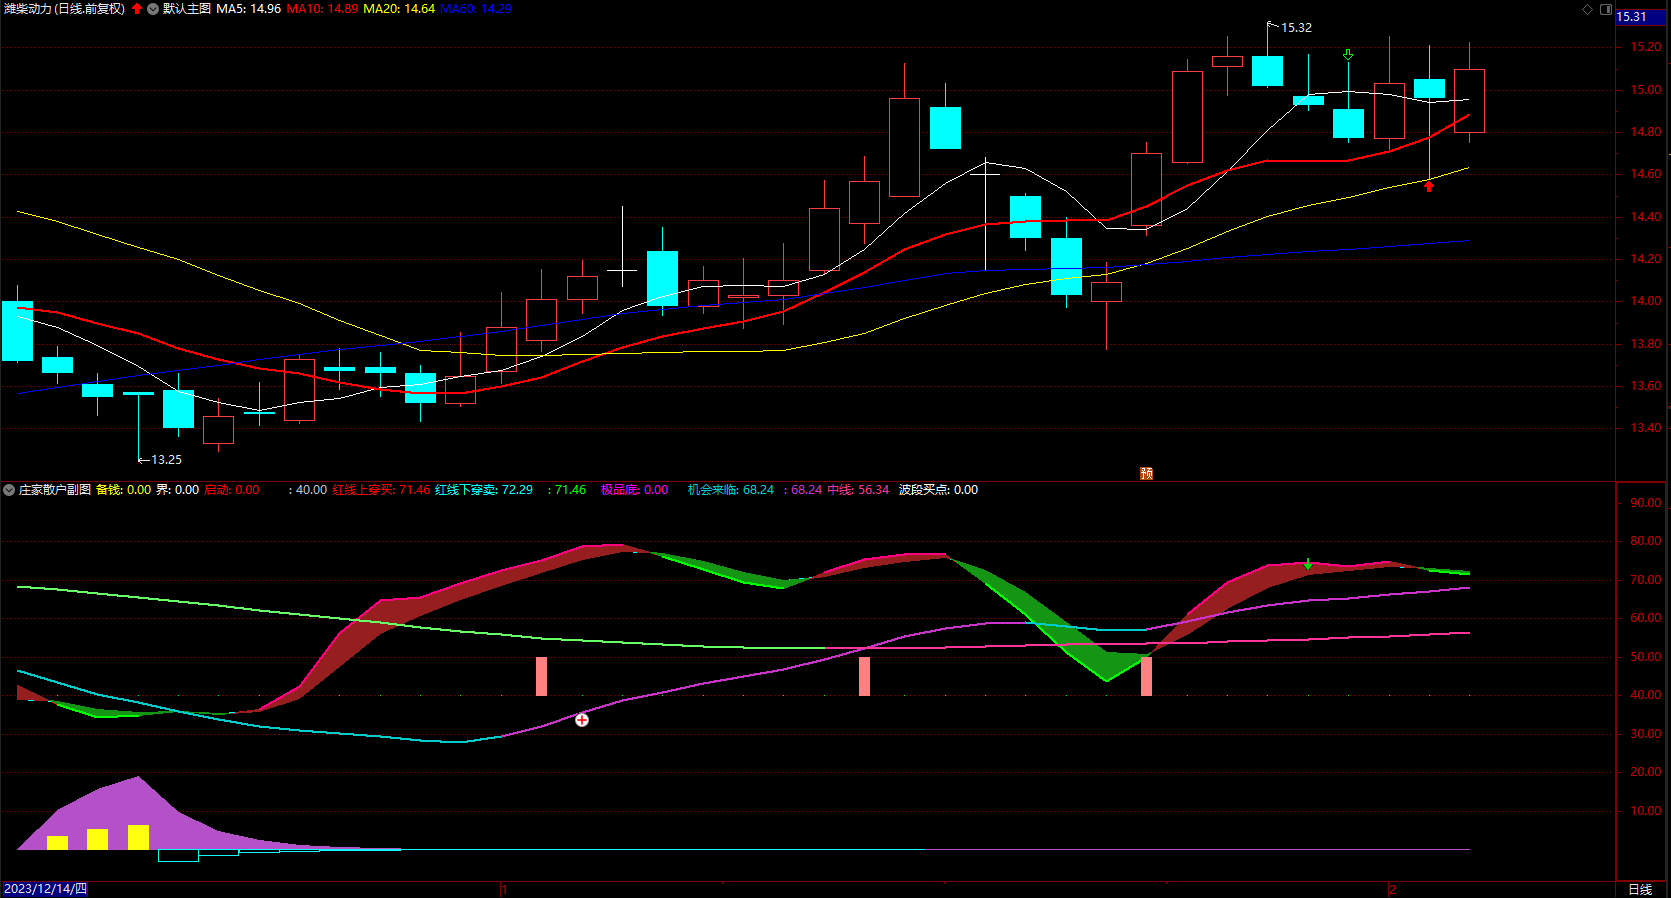The image size is (1671, 898).
Task: Click the month 1 marker on the timeline
Action: [504, 889]
